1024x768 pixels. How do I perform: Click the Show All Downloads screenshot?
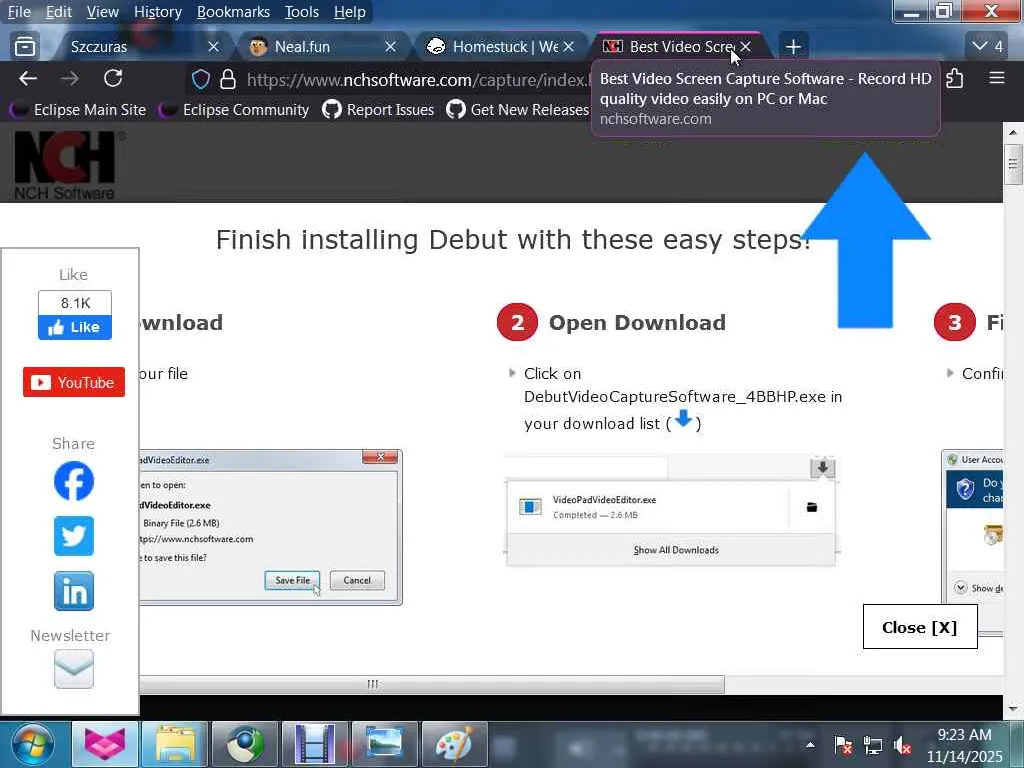(671, 511)
